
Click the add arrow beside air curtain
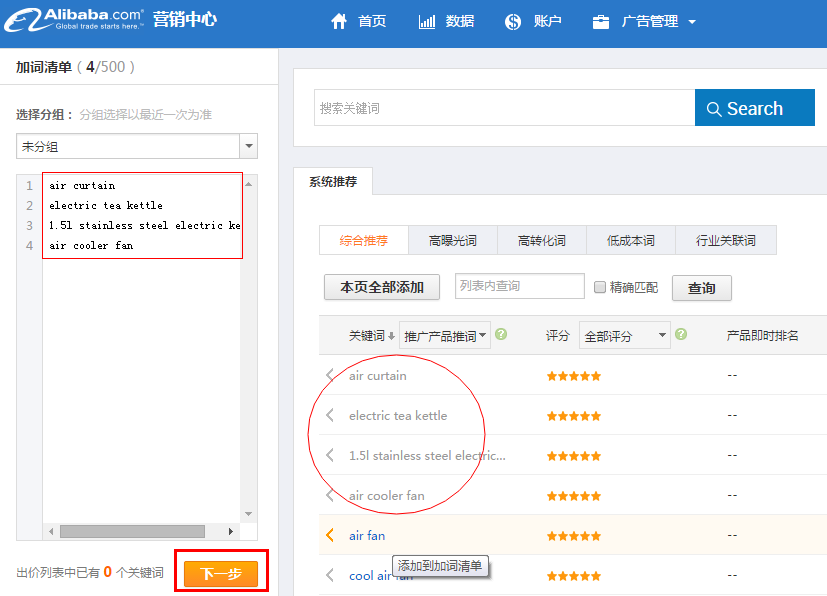tap(330, 375)
